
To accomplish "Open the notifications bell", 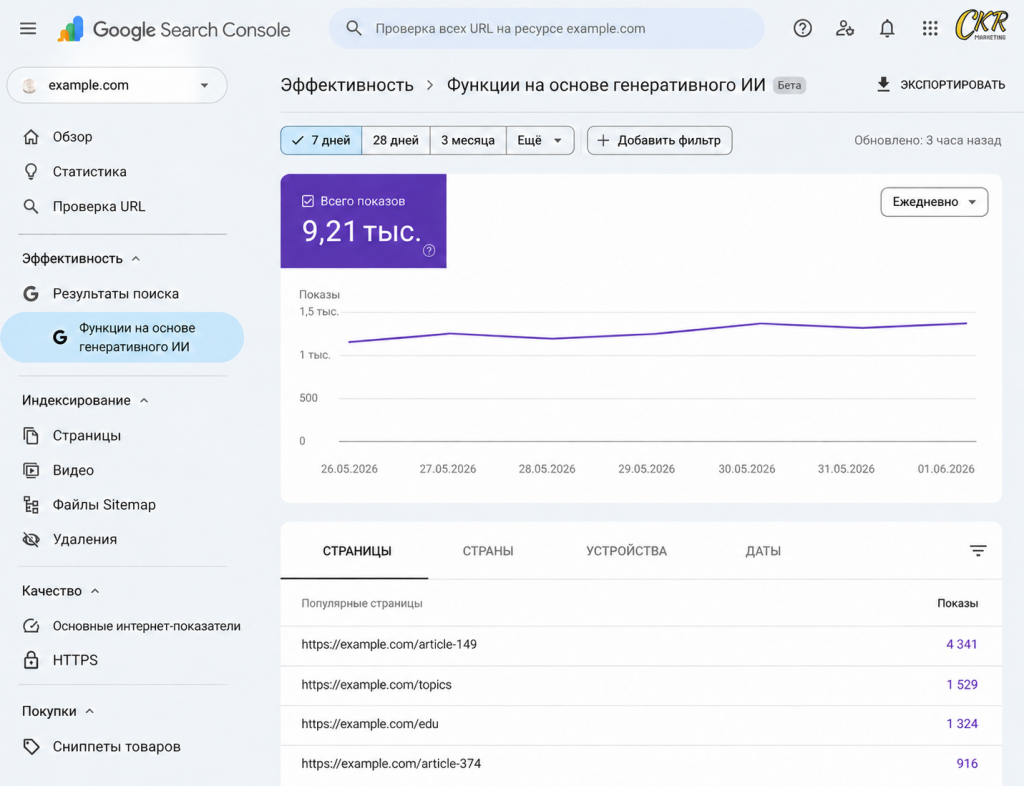I will [887, 29].
